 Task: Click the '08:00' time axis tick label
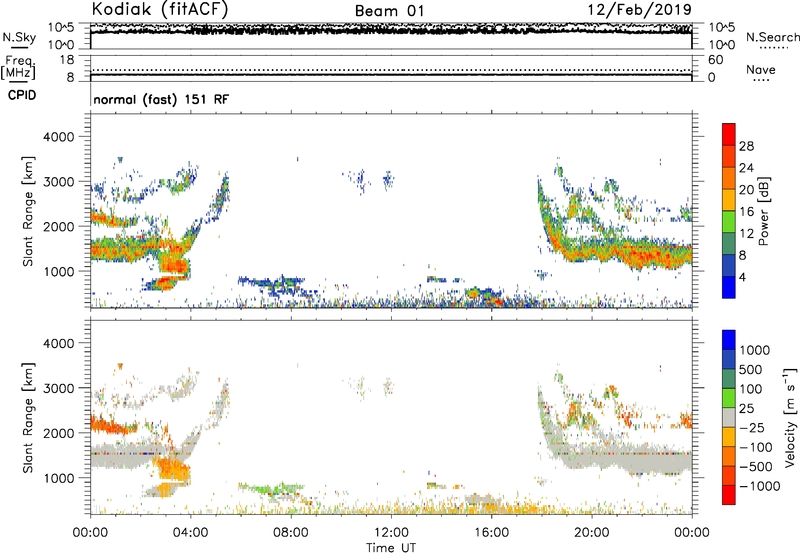tap(291, 533)
